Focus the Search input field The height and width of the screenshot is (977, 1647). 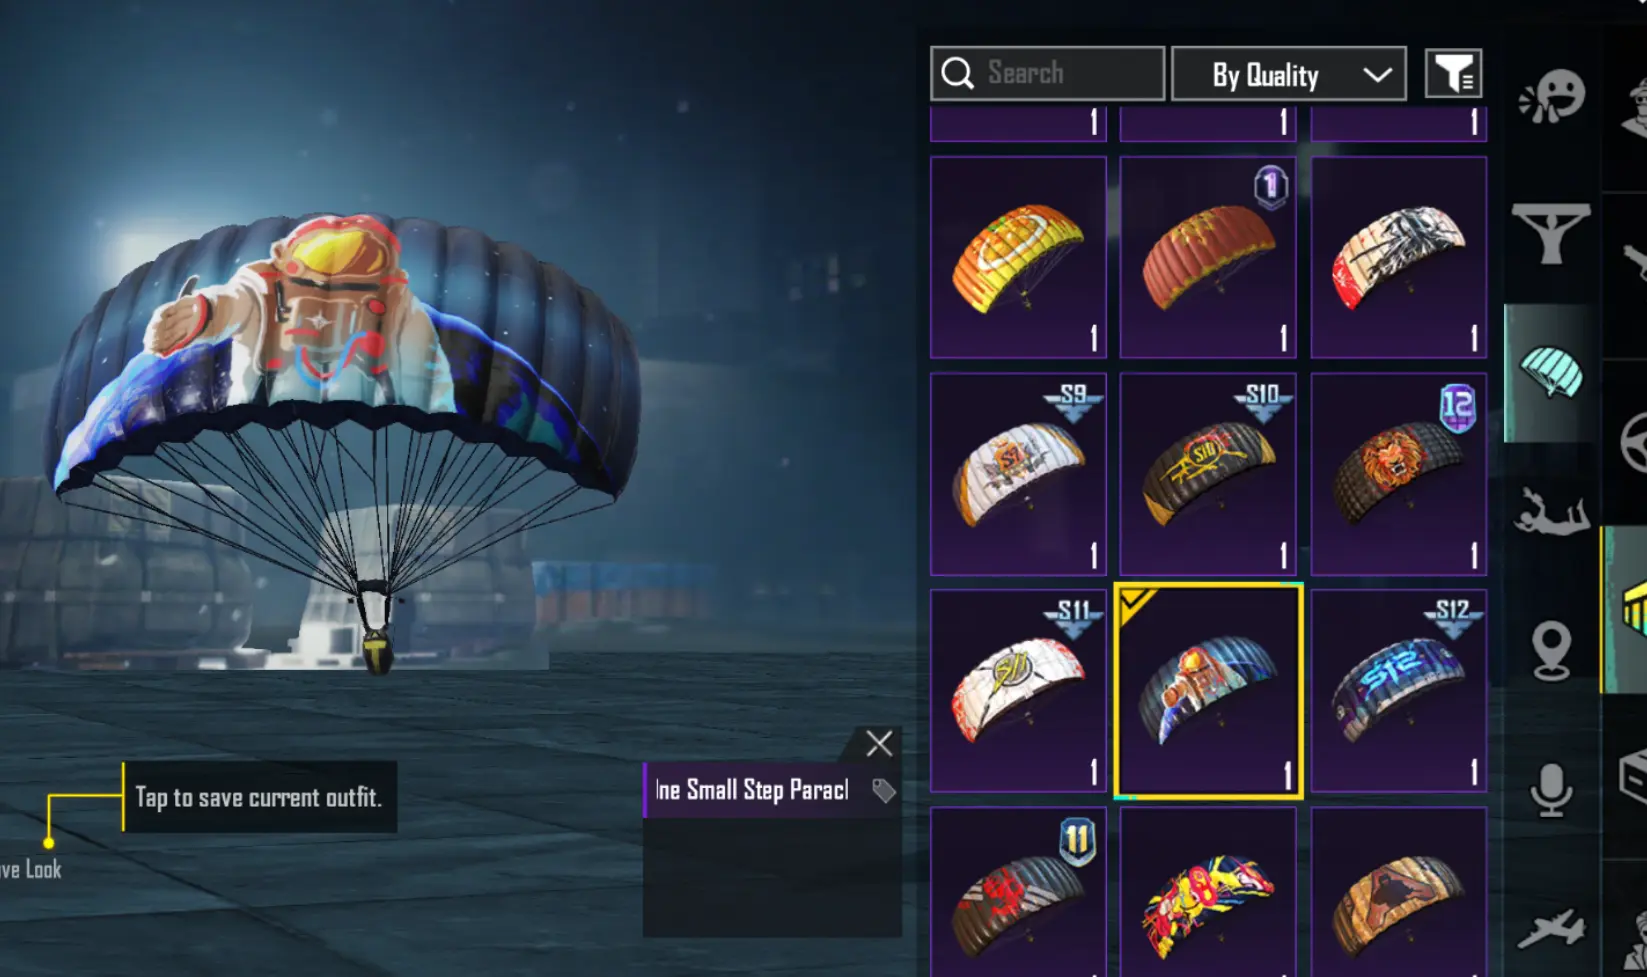click(x=1047, y=73)
